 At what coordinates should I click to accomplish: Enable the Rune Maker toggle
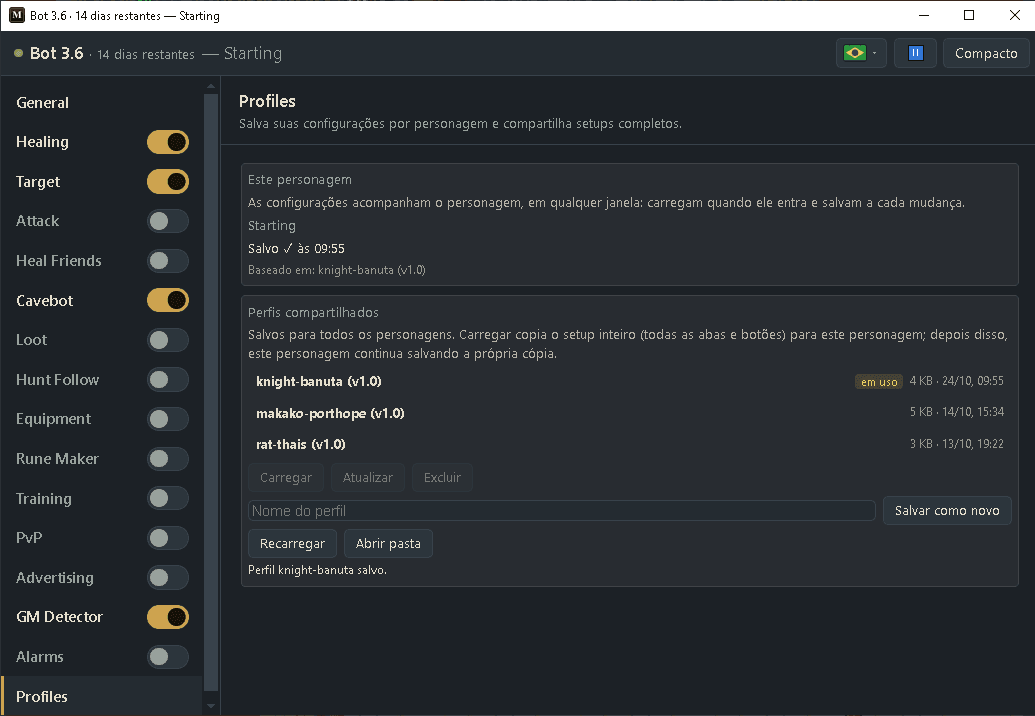point(168,459)
